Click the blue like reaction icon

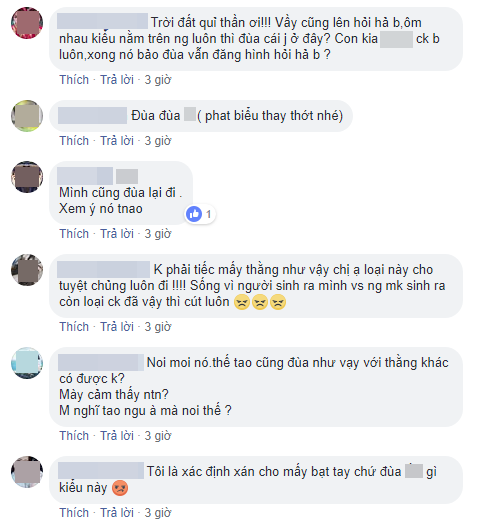[194, 214]
